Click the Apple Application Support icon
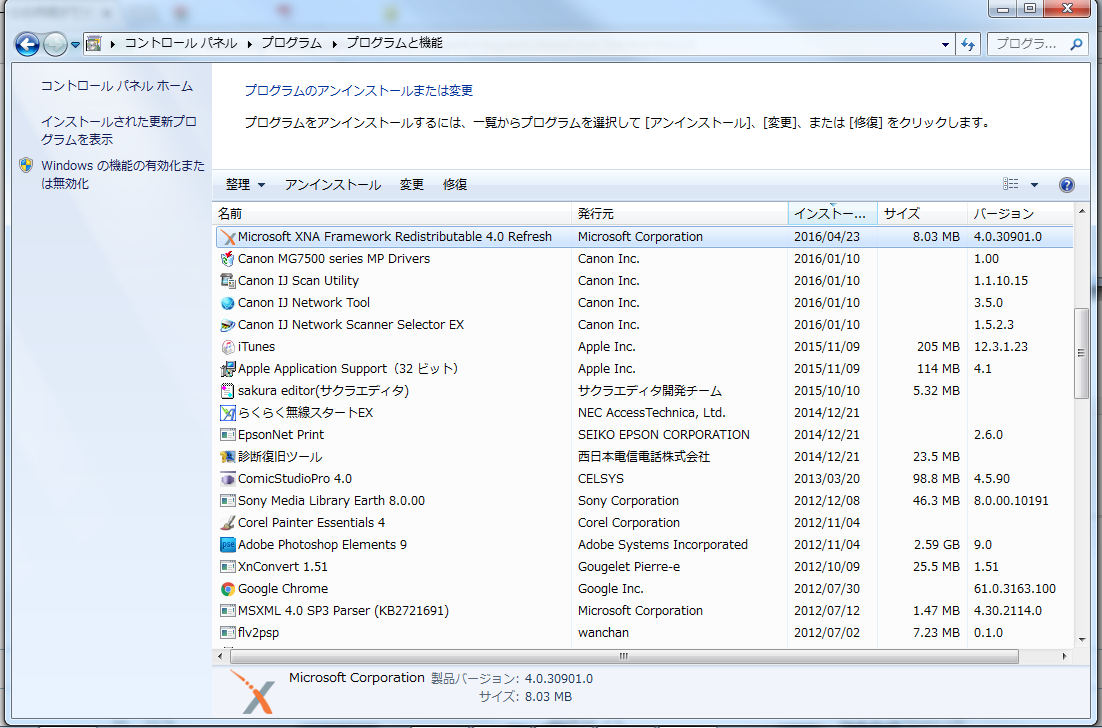The width and height of the screenshot is (1102, 728). coord(228,369)
